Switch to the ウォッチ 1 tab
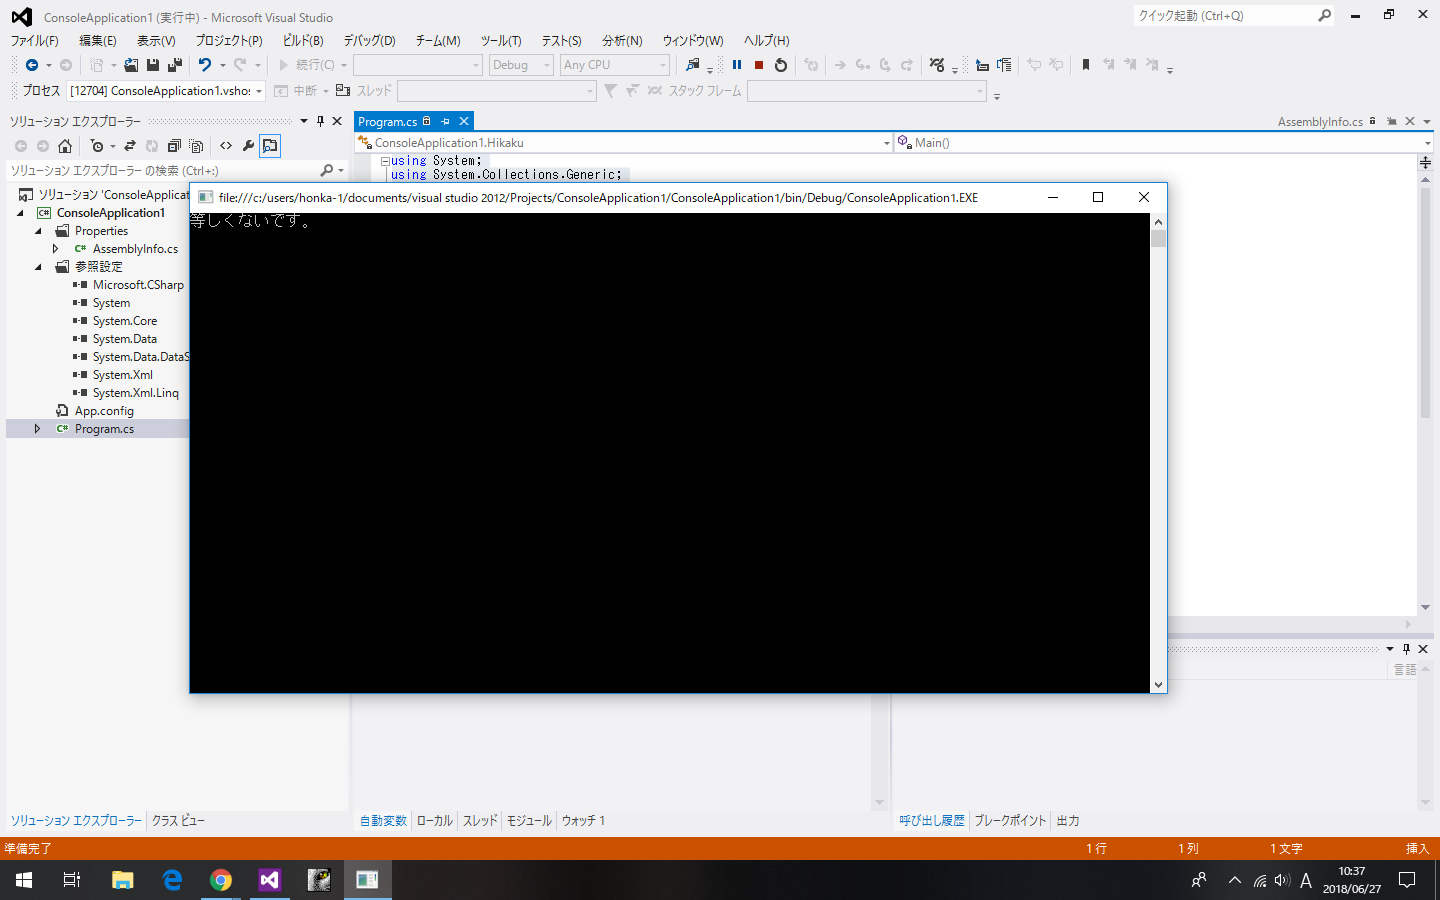 coord(583,821)
